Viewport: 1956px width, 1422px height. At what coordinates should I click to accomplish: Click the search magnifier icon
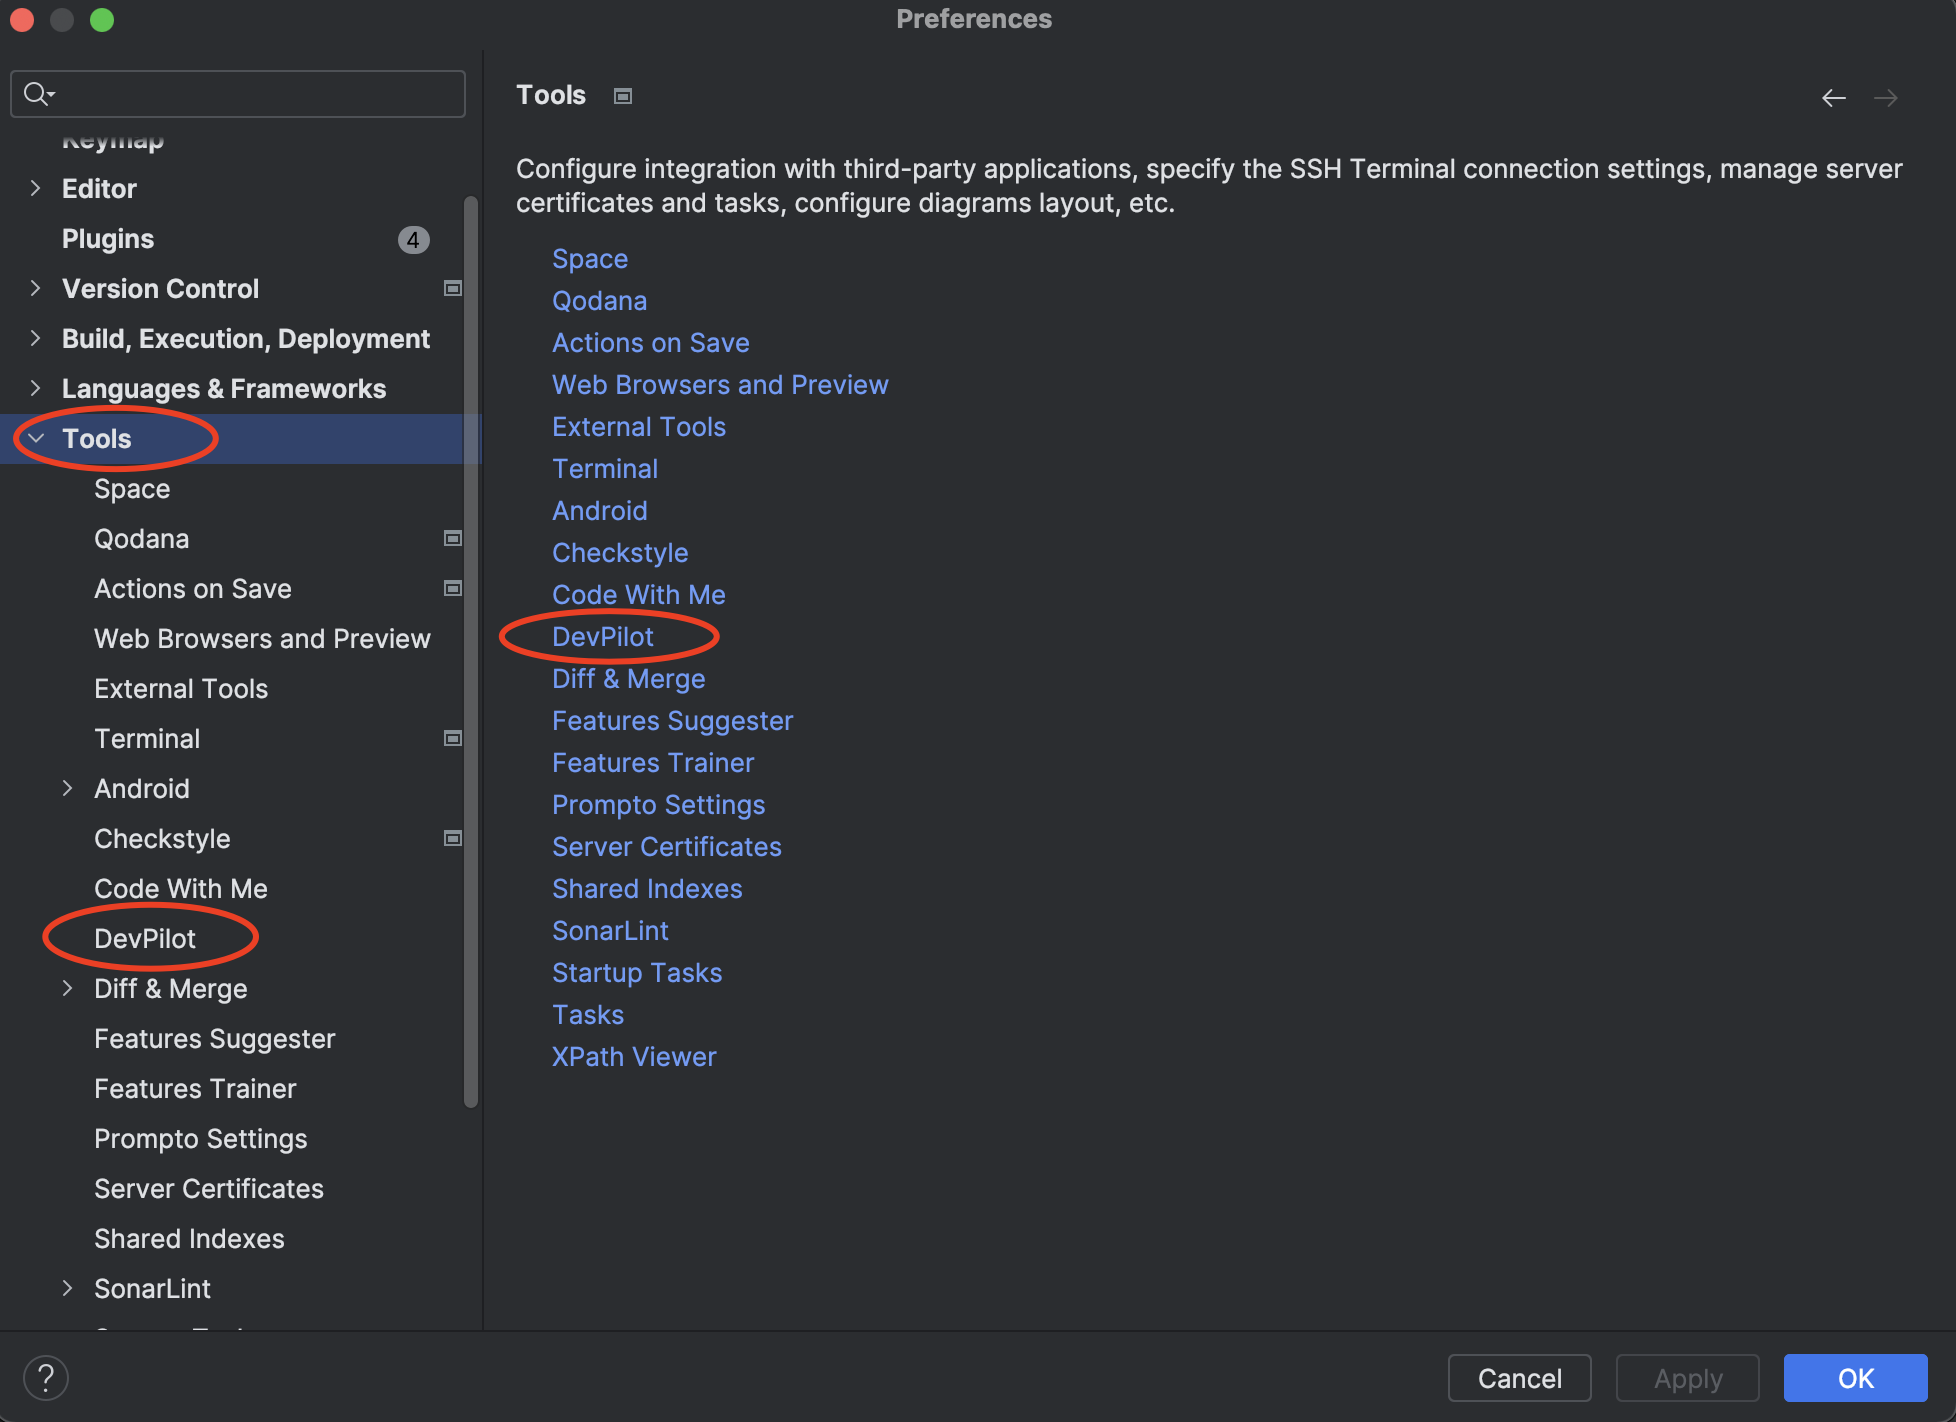[38, 94]
